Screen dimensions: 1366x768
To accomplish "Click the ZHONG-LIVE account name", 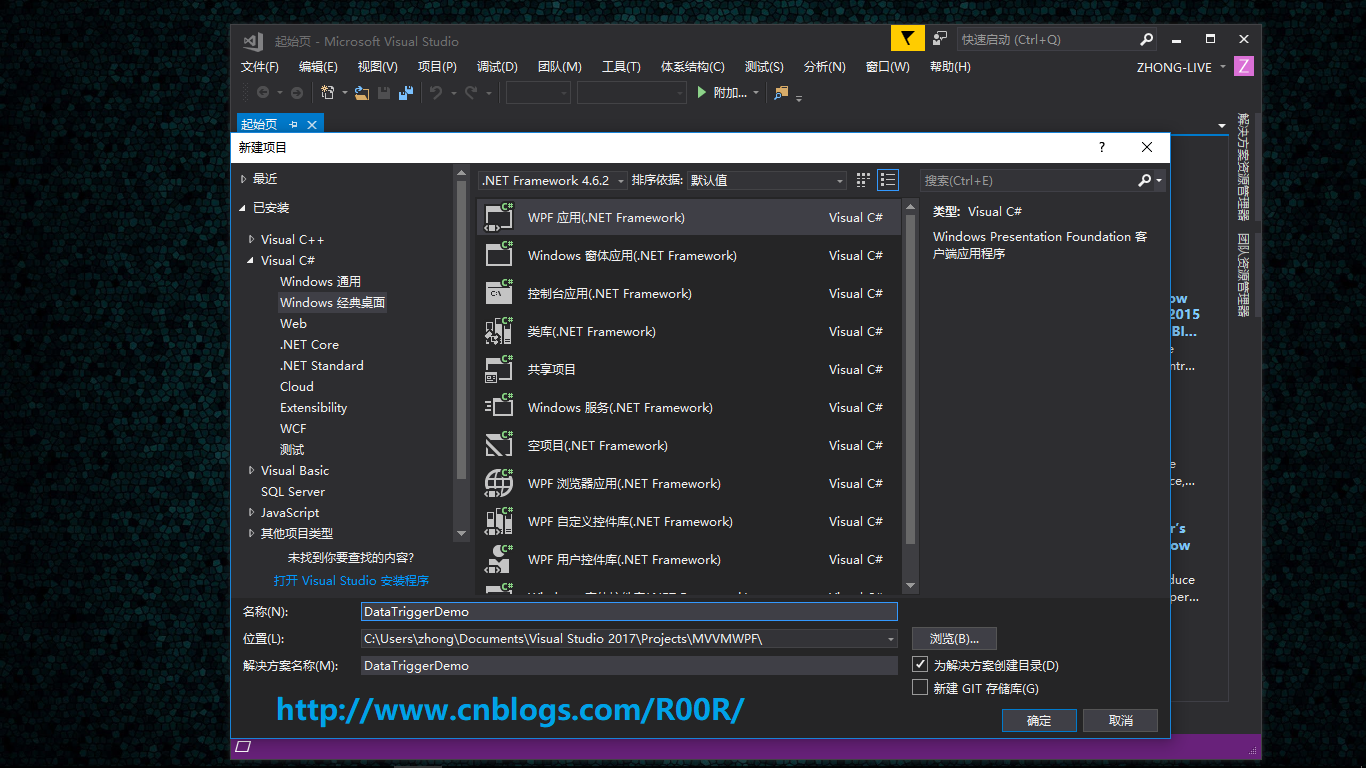I will point(1174,67).
